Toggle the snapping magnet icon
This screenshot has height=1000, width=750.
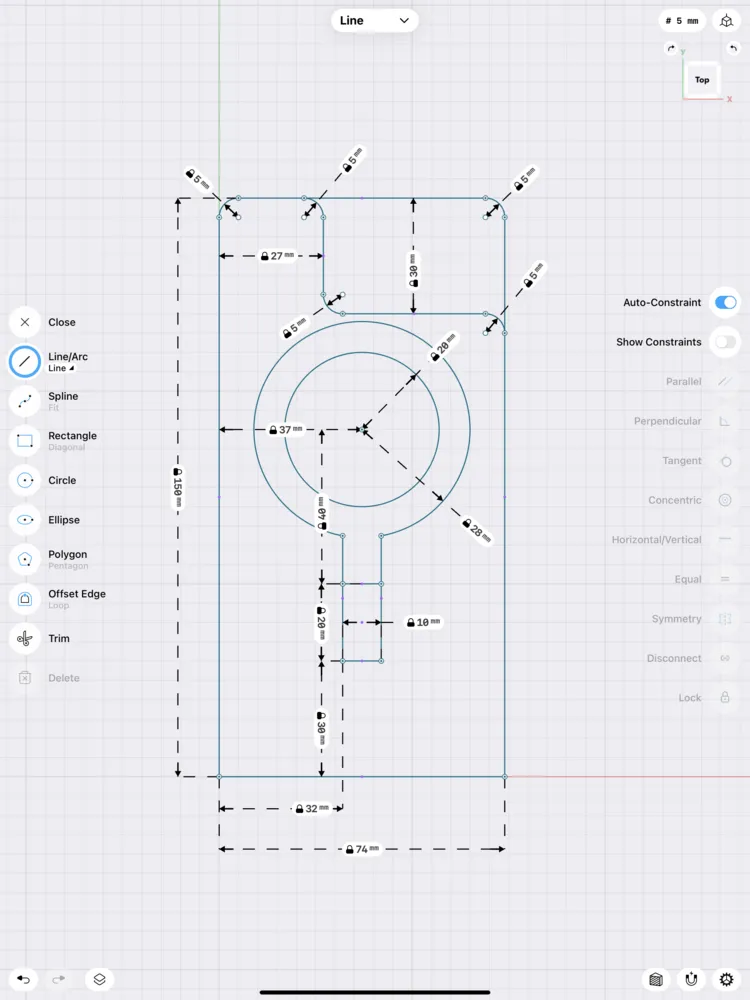coord(691,979)
